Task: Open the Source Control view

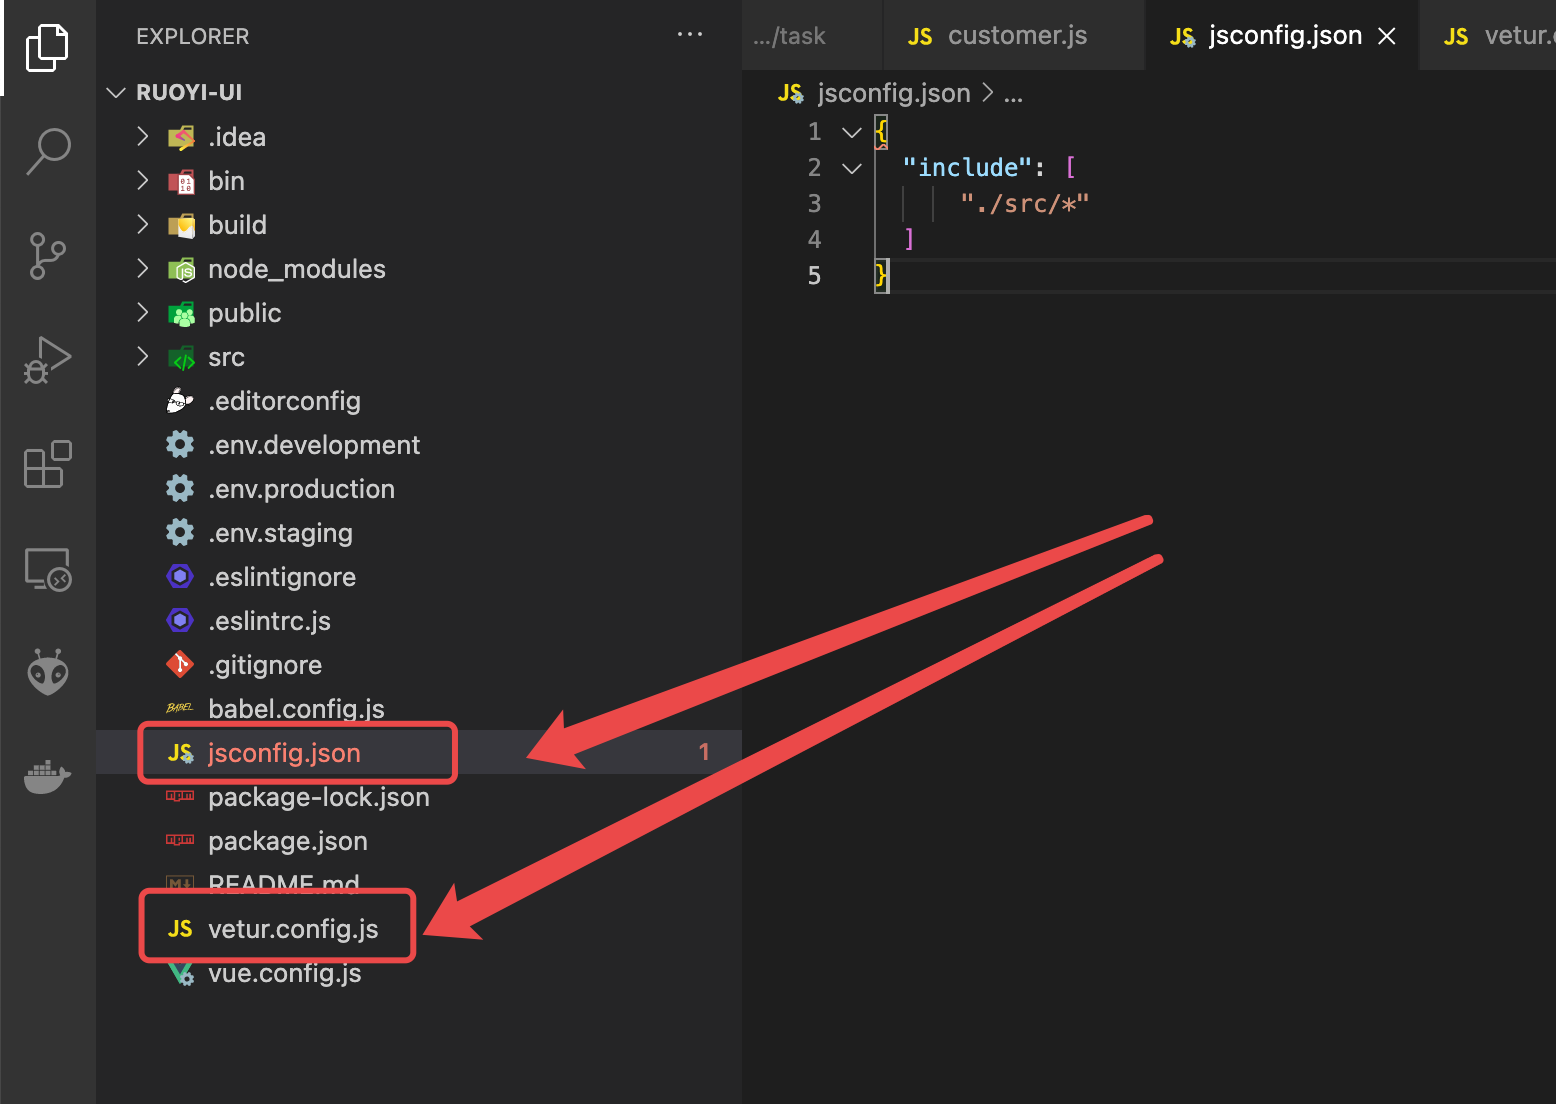Action: coord(47,256)
